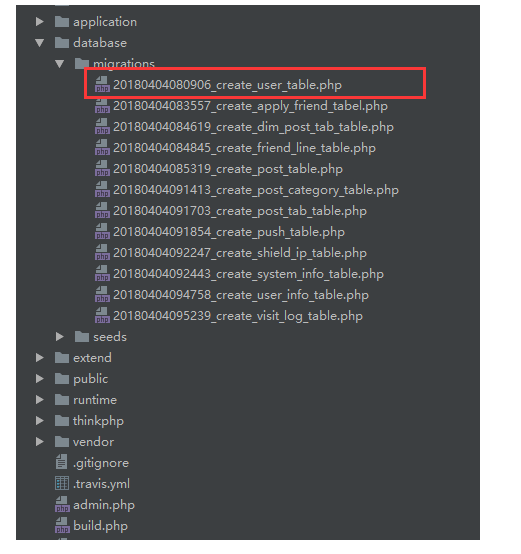Screen dimensions: 521x554
Task: Select 20180404092247_create_shield_ip_table.php file
Action: (240, 253)
